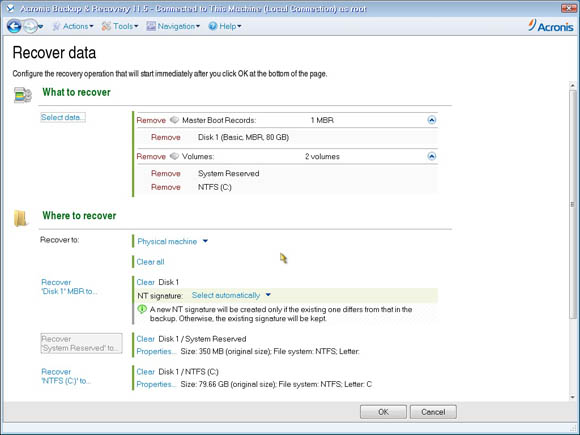Open Properties for the NTFS (C:) volume
This screenshot has height=435, width=580.
pos(156,384)
